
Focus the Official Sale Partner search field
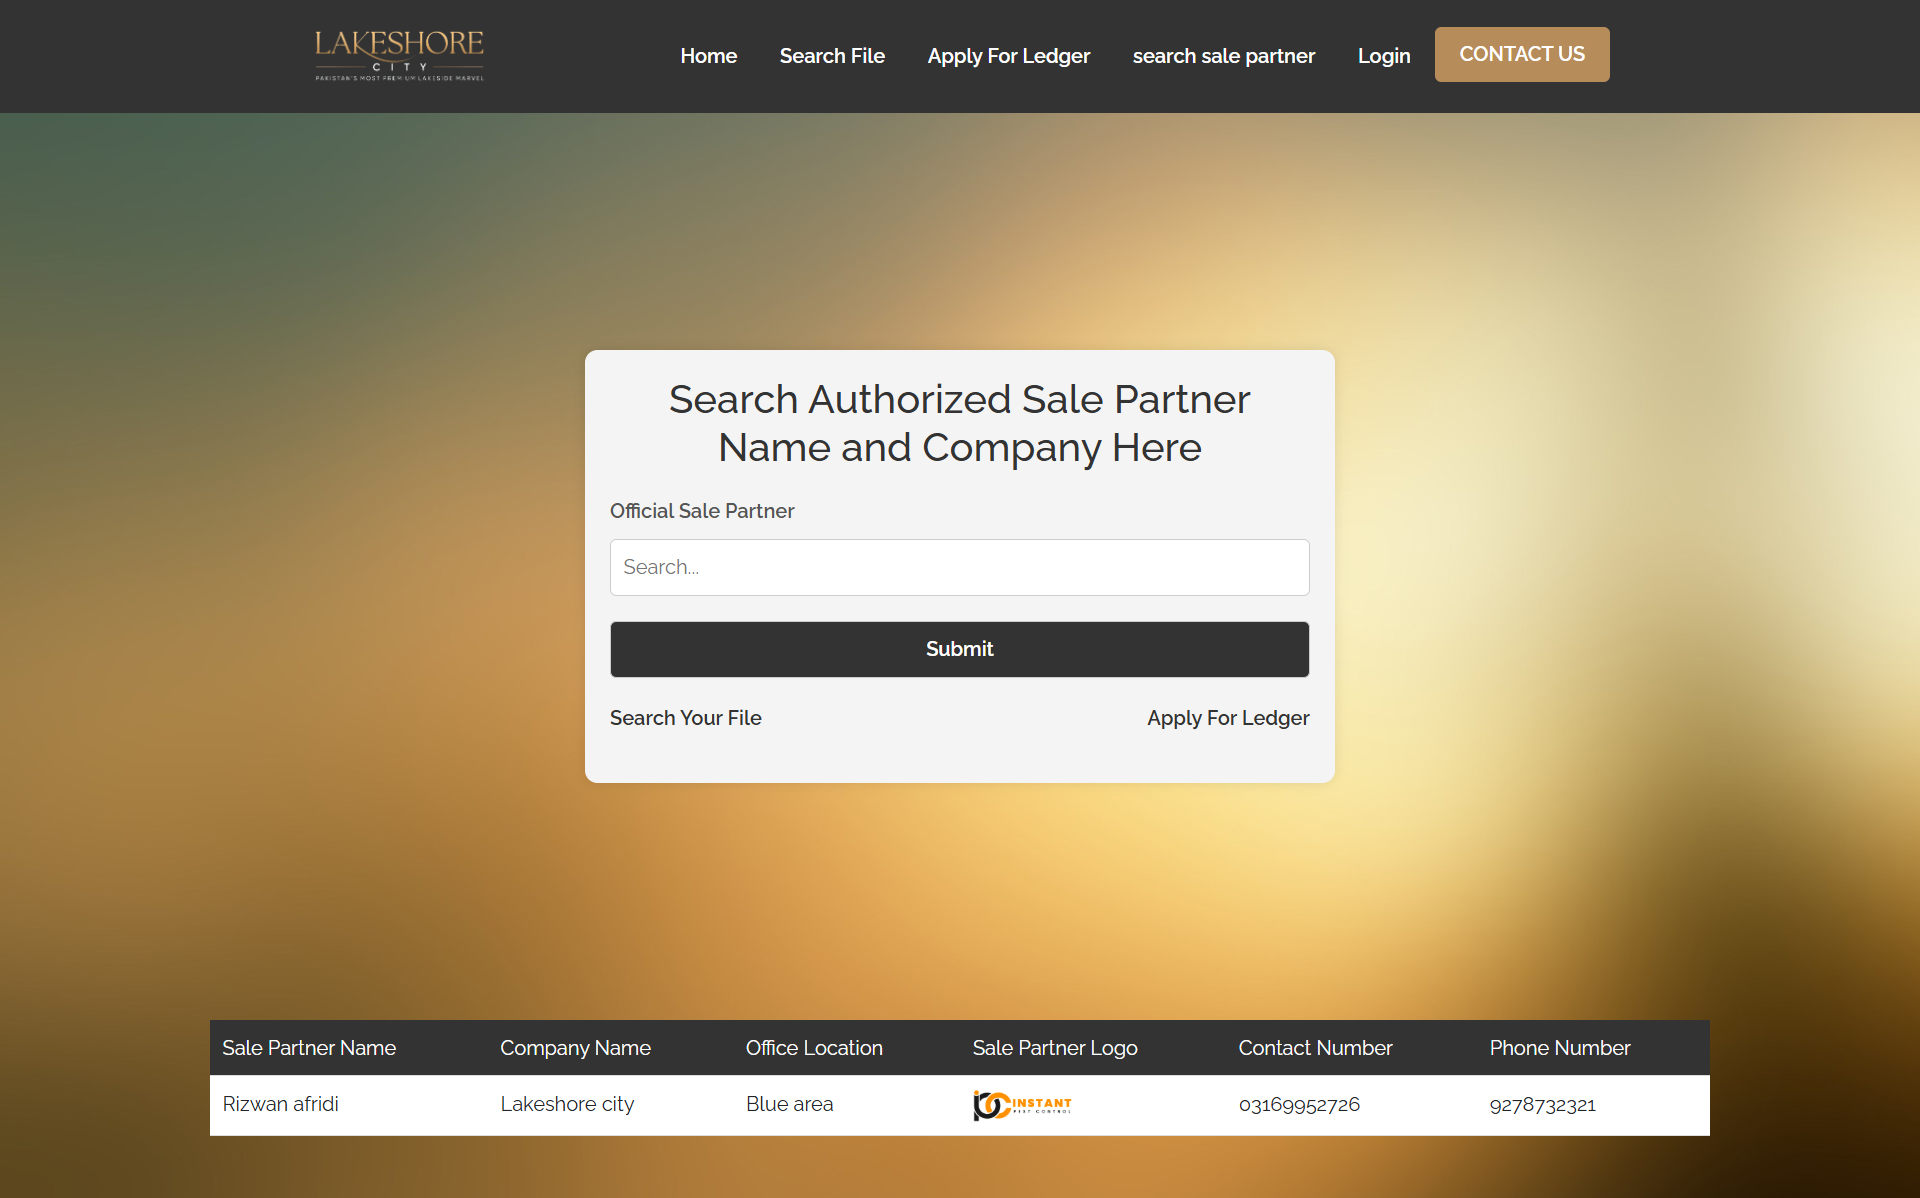point(959,567)
